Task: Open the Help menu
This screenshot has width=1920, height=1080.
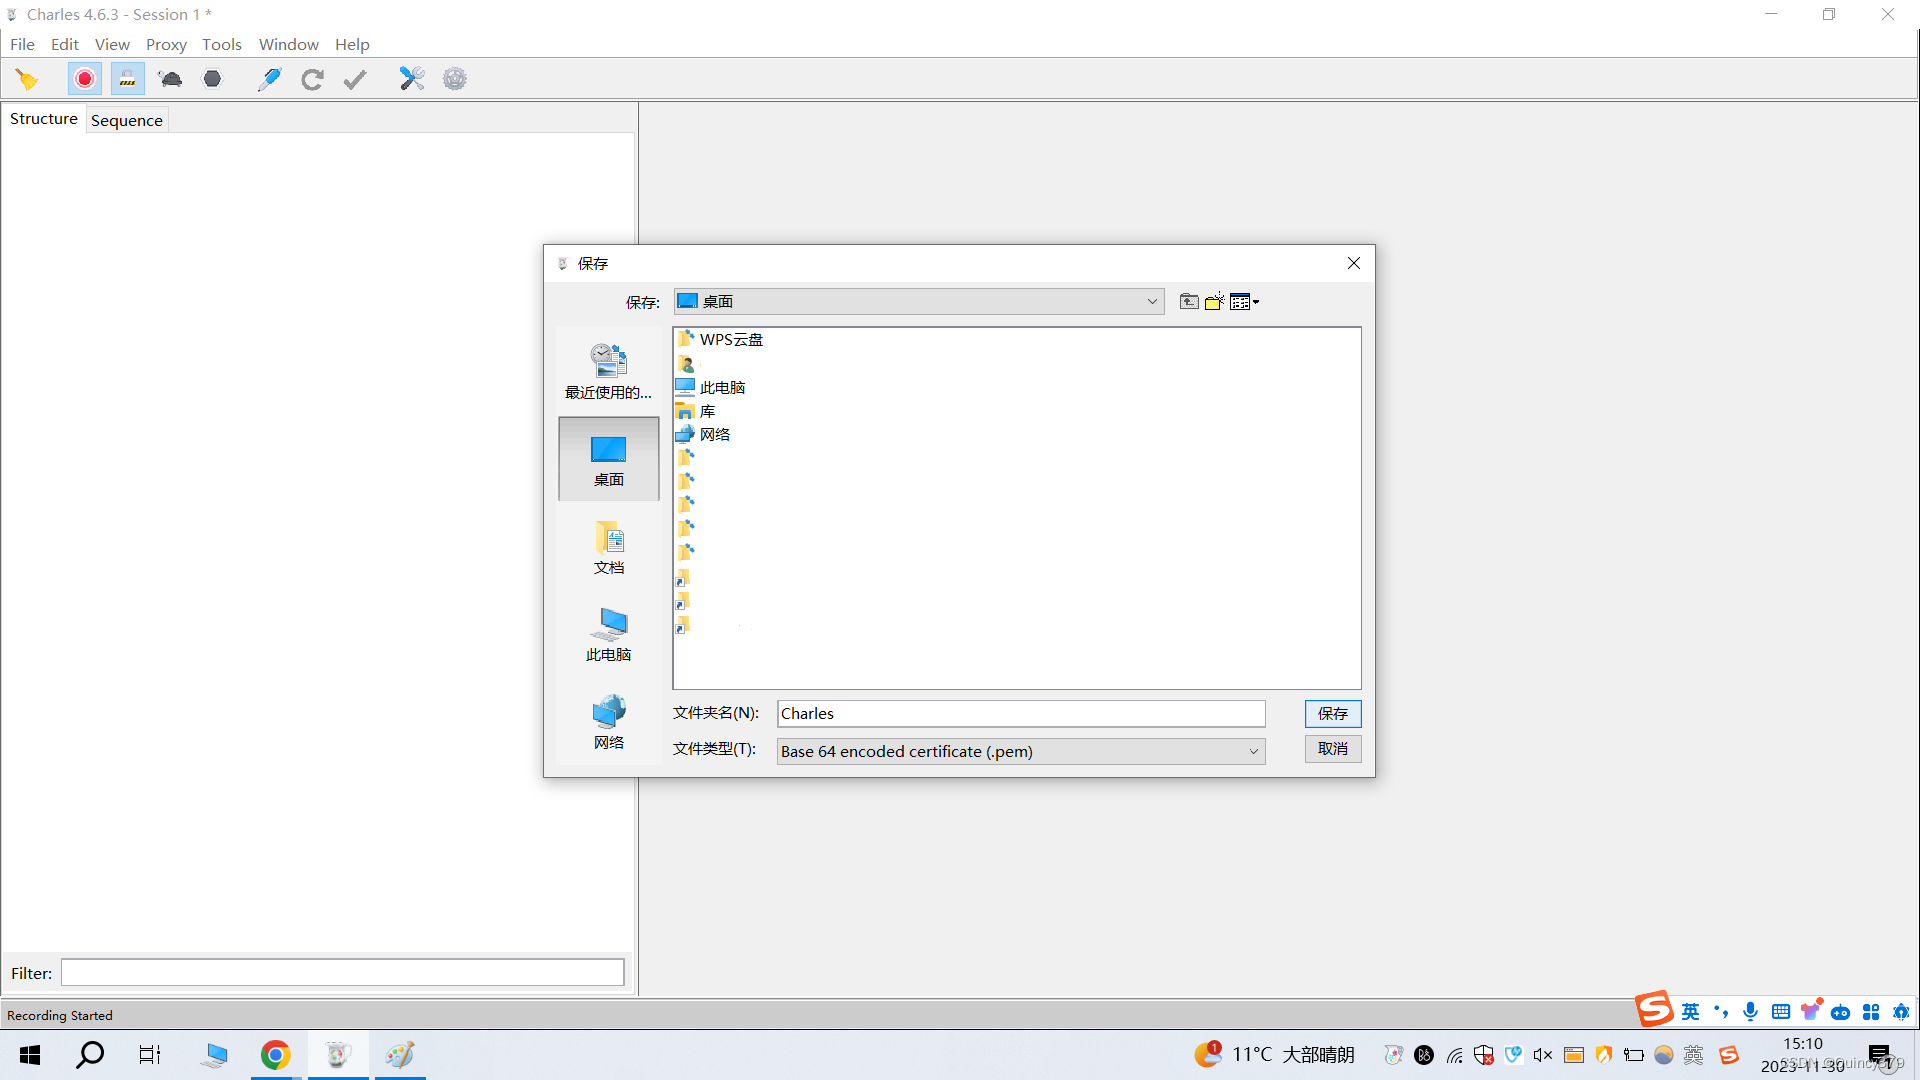Action: [352, 44]
